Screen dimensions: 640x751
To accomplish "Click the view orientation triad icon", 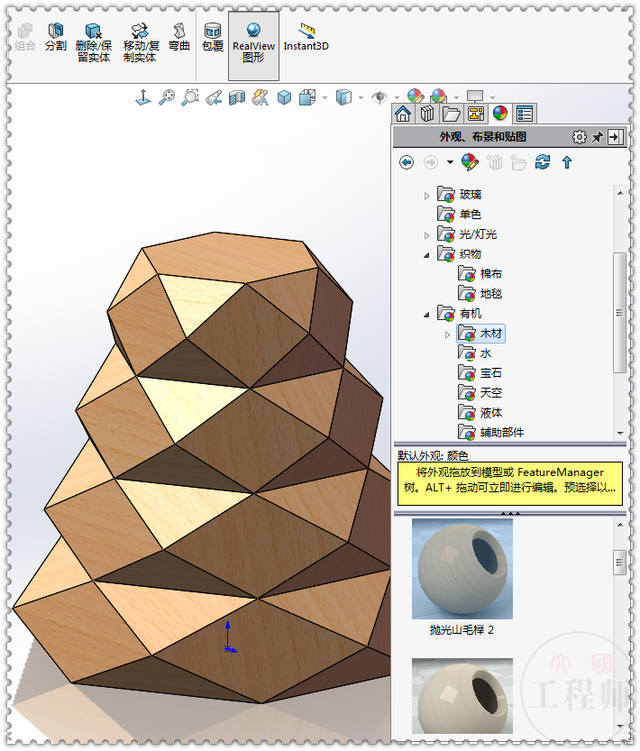I will click(x=143, y=97).
